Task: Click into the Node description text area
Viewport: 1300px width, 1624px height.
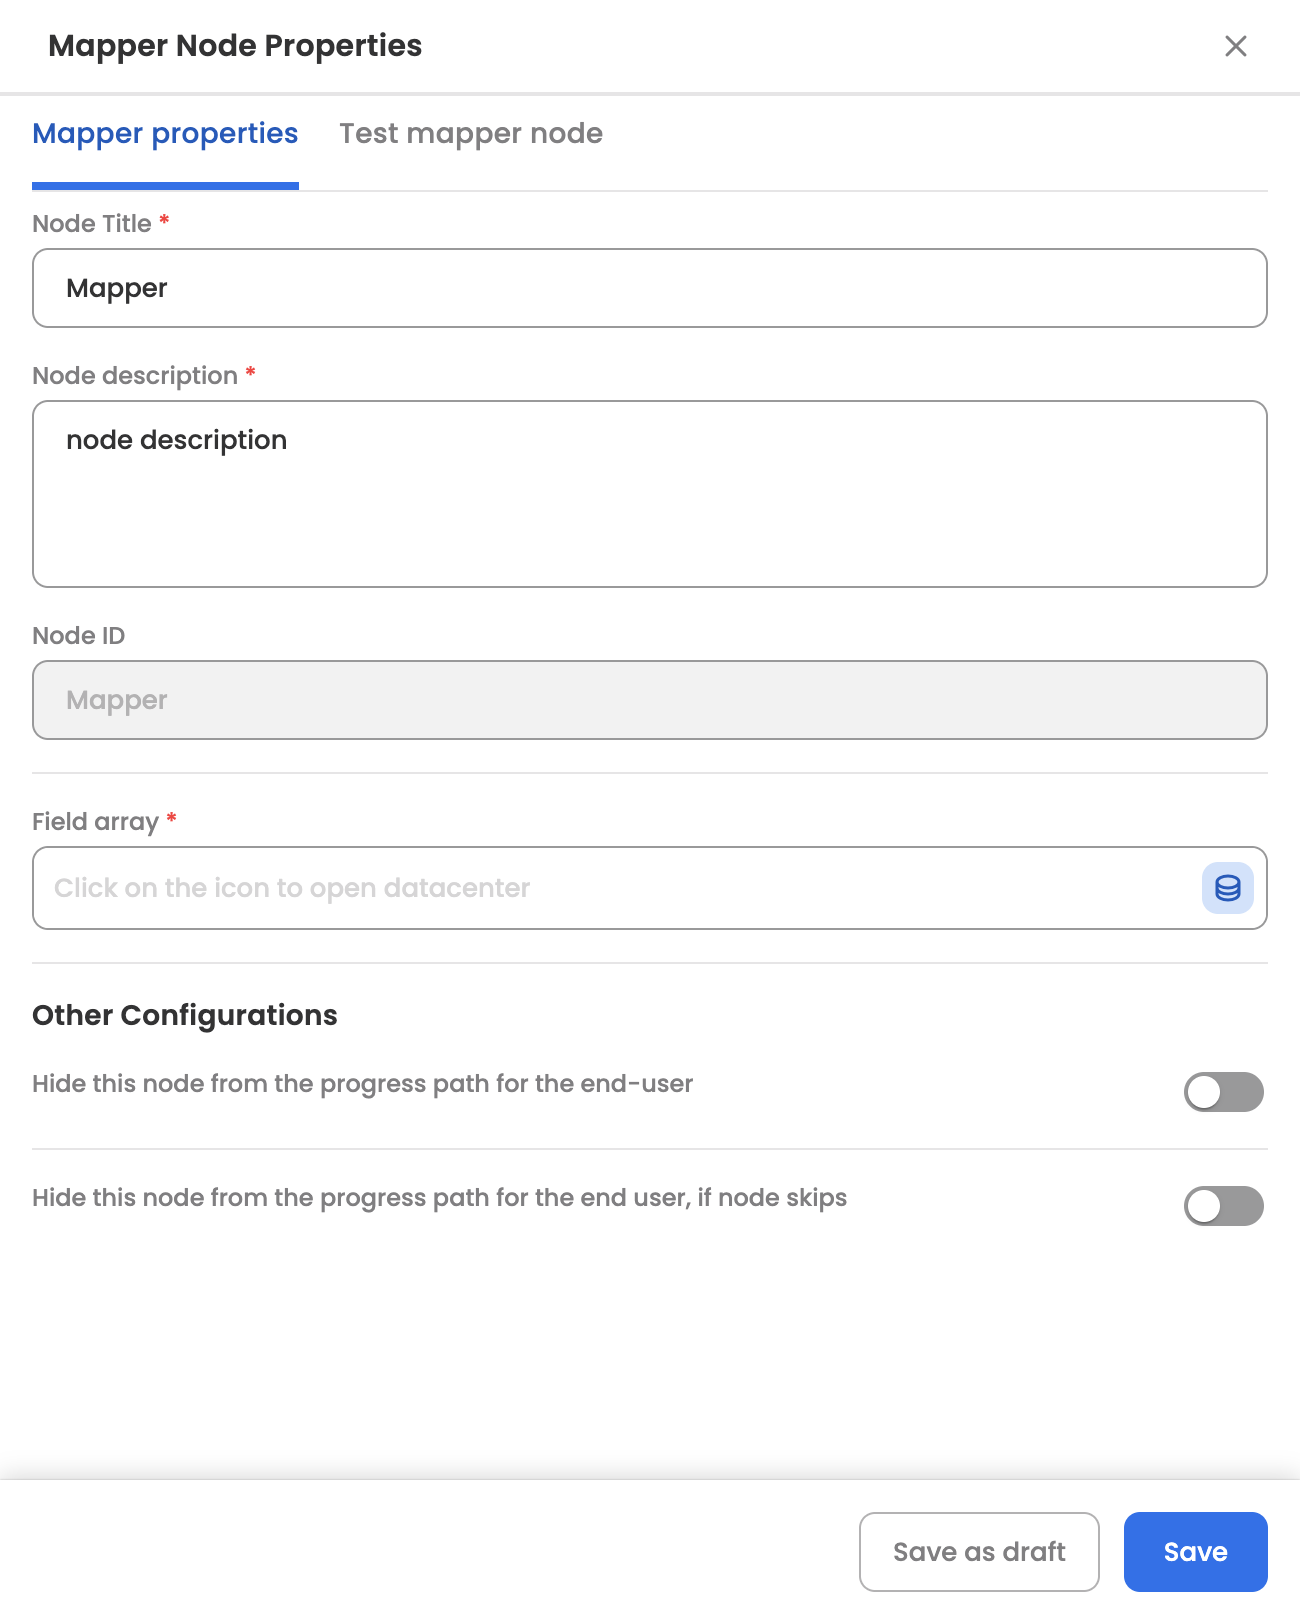Action: point(650,494)
